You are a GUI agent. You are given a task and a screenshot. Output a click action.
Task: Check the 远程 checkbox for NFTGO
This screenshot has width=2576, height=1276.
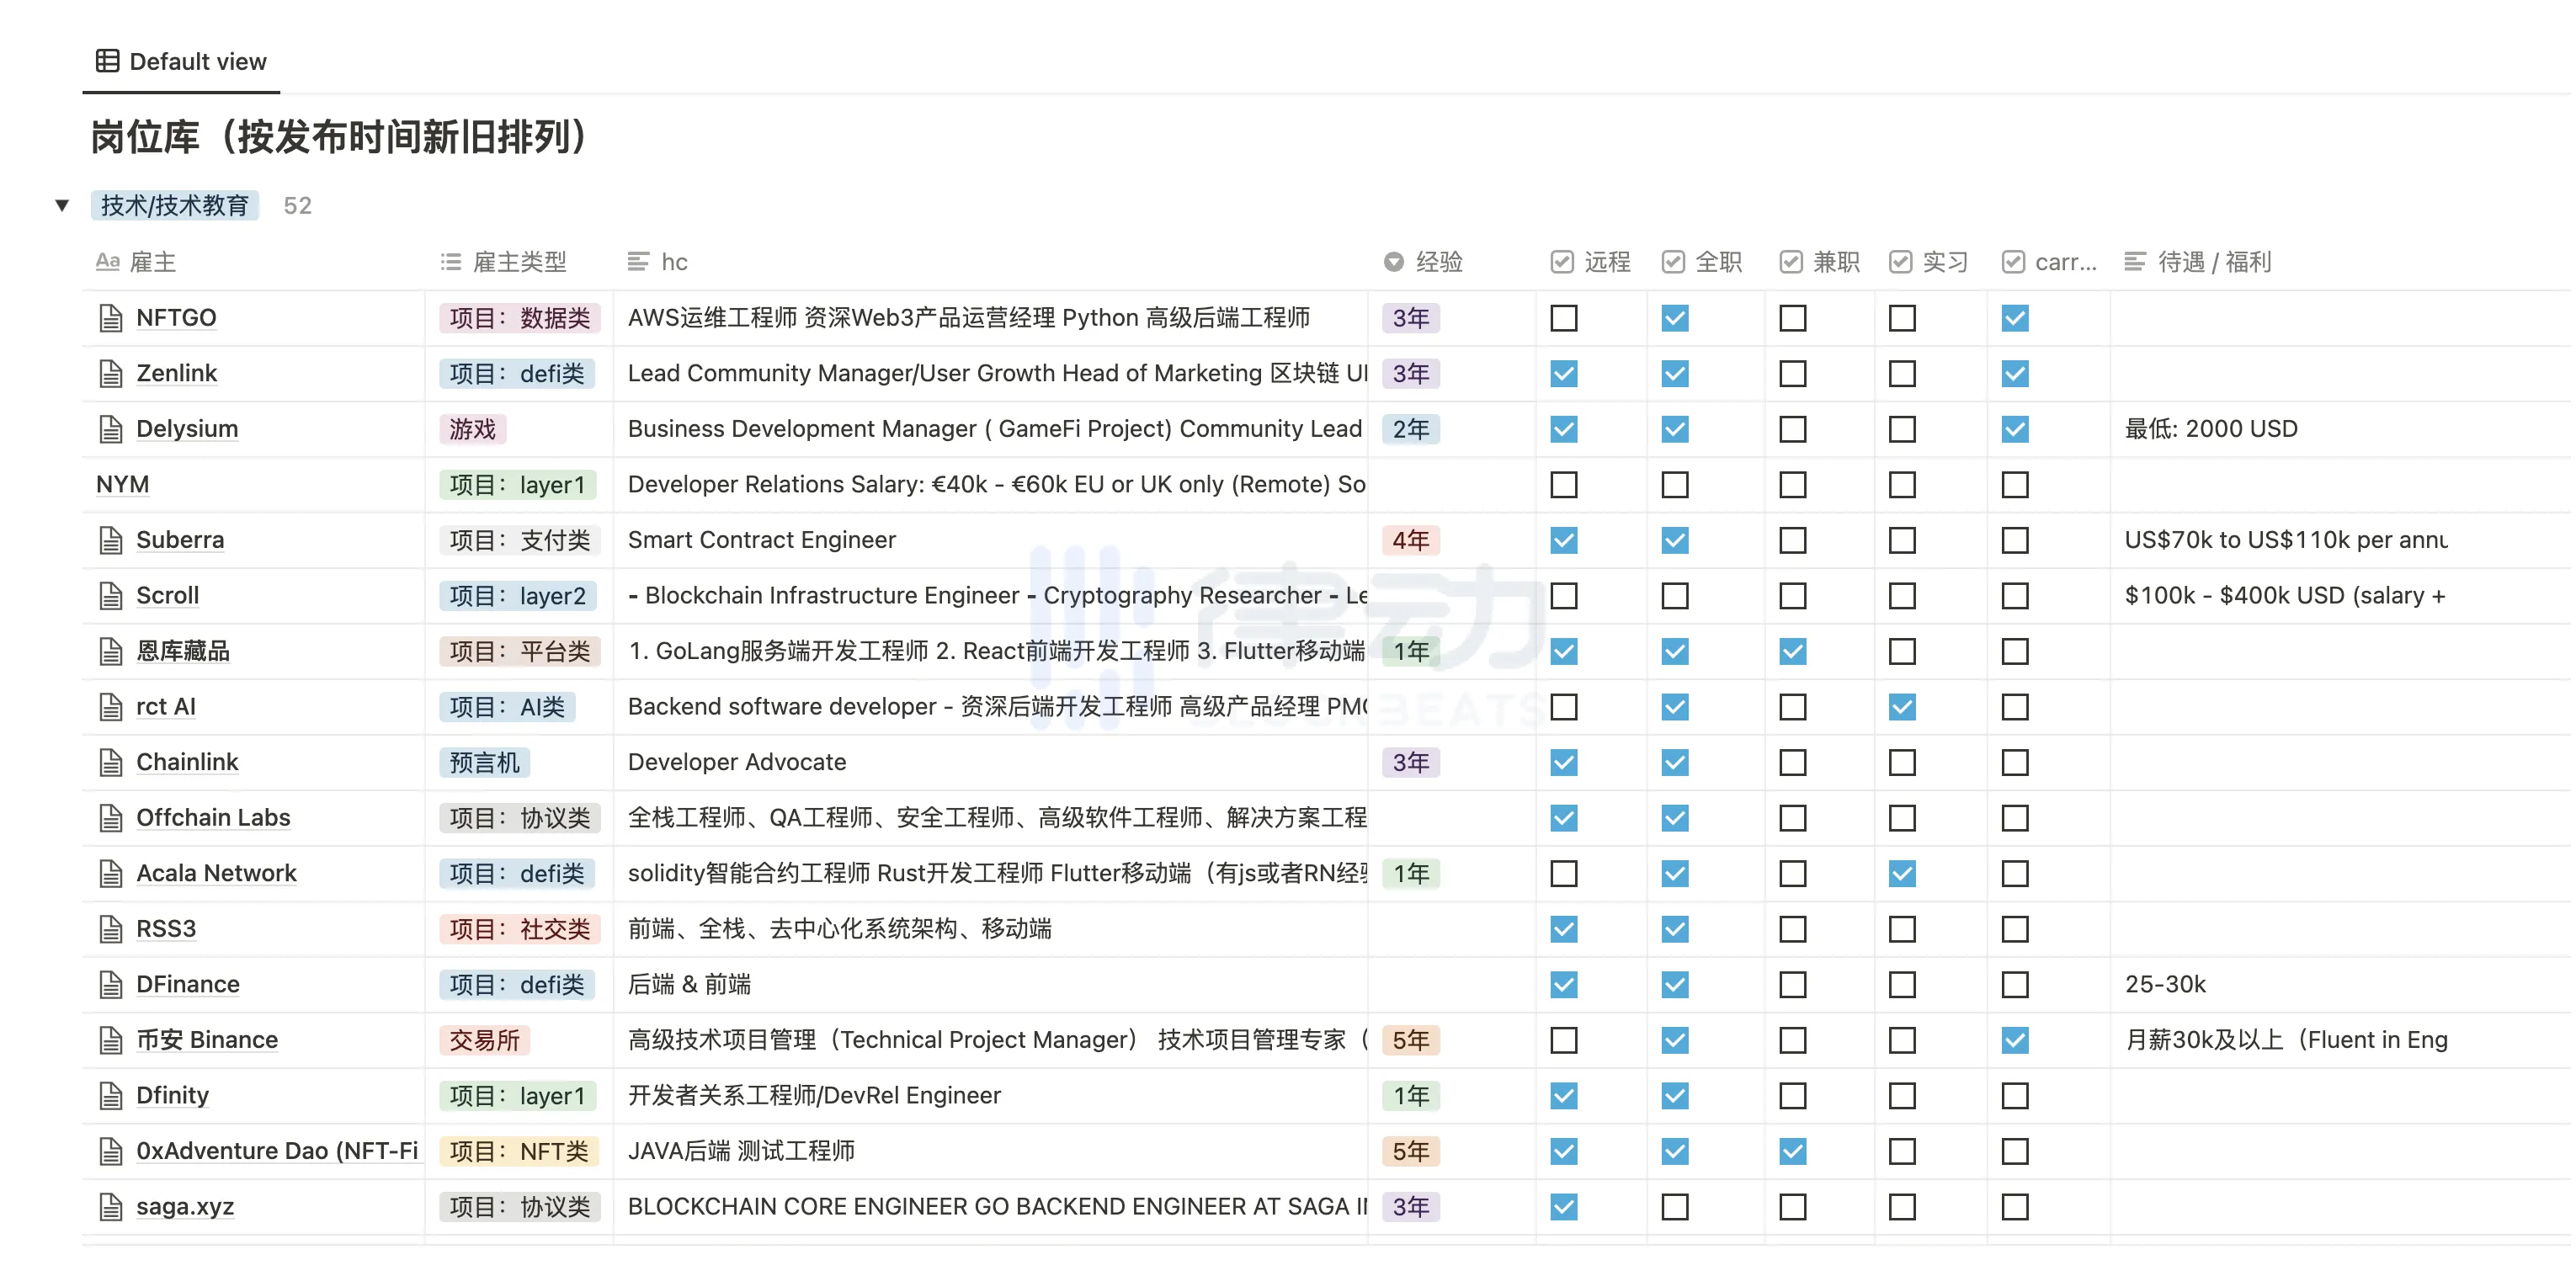[x=1564, y=318]
